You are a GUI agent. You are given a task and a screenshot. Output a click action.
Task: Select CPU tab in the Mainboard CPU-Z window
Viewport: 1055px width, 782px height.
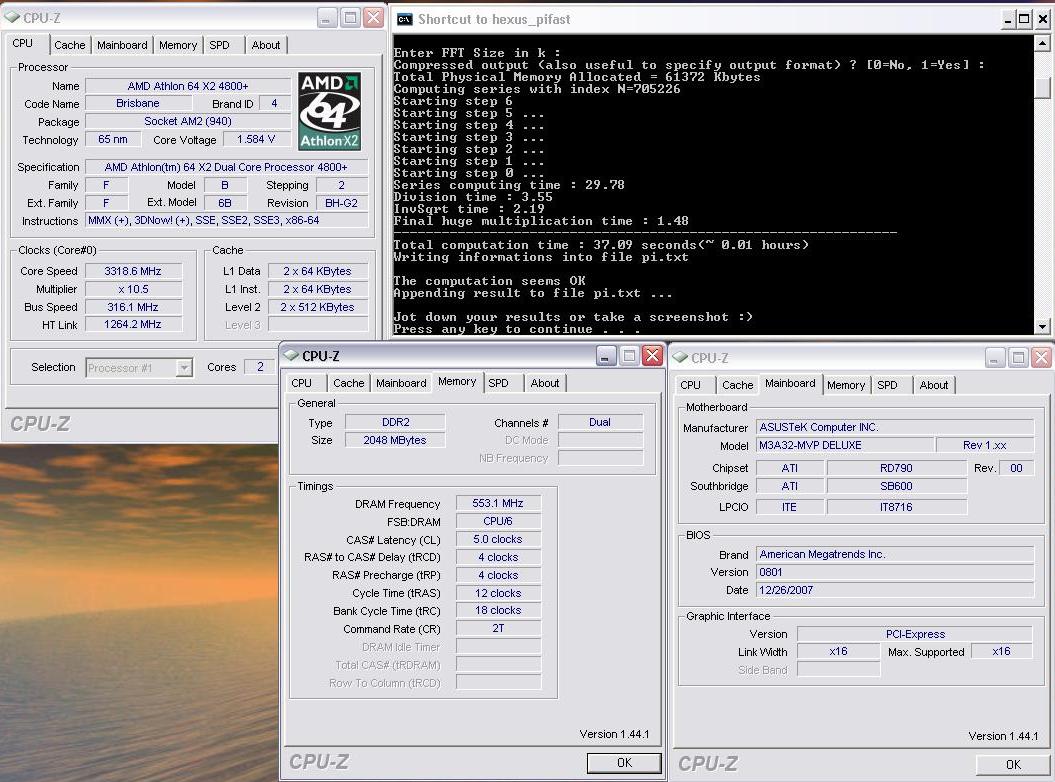(x=690, y=385)
